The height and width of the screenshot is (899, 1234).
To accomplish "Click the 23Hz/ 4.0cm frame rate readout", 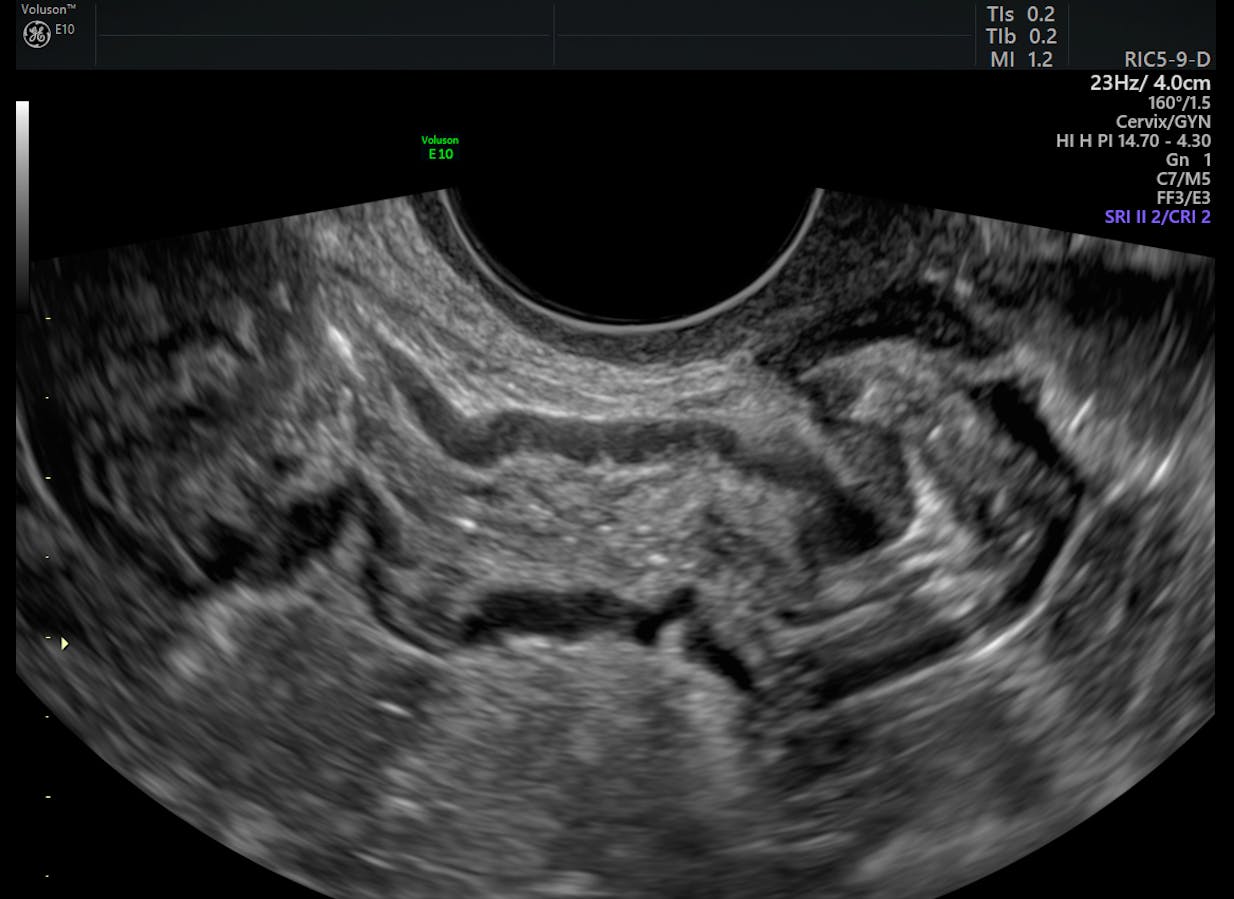I will (x=1150, y=83).
